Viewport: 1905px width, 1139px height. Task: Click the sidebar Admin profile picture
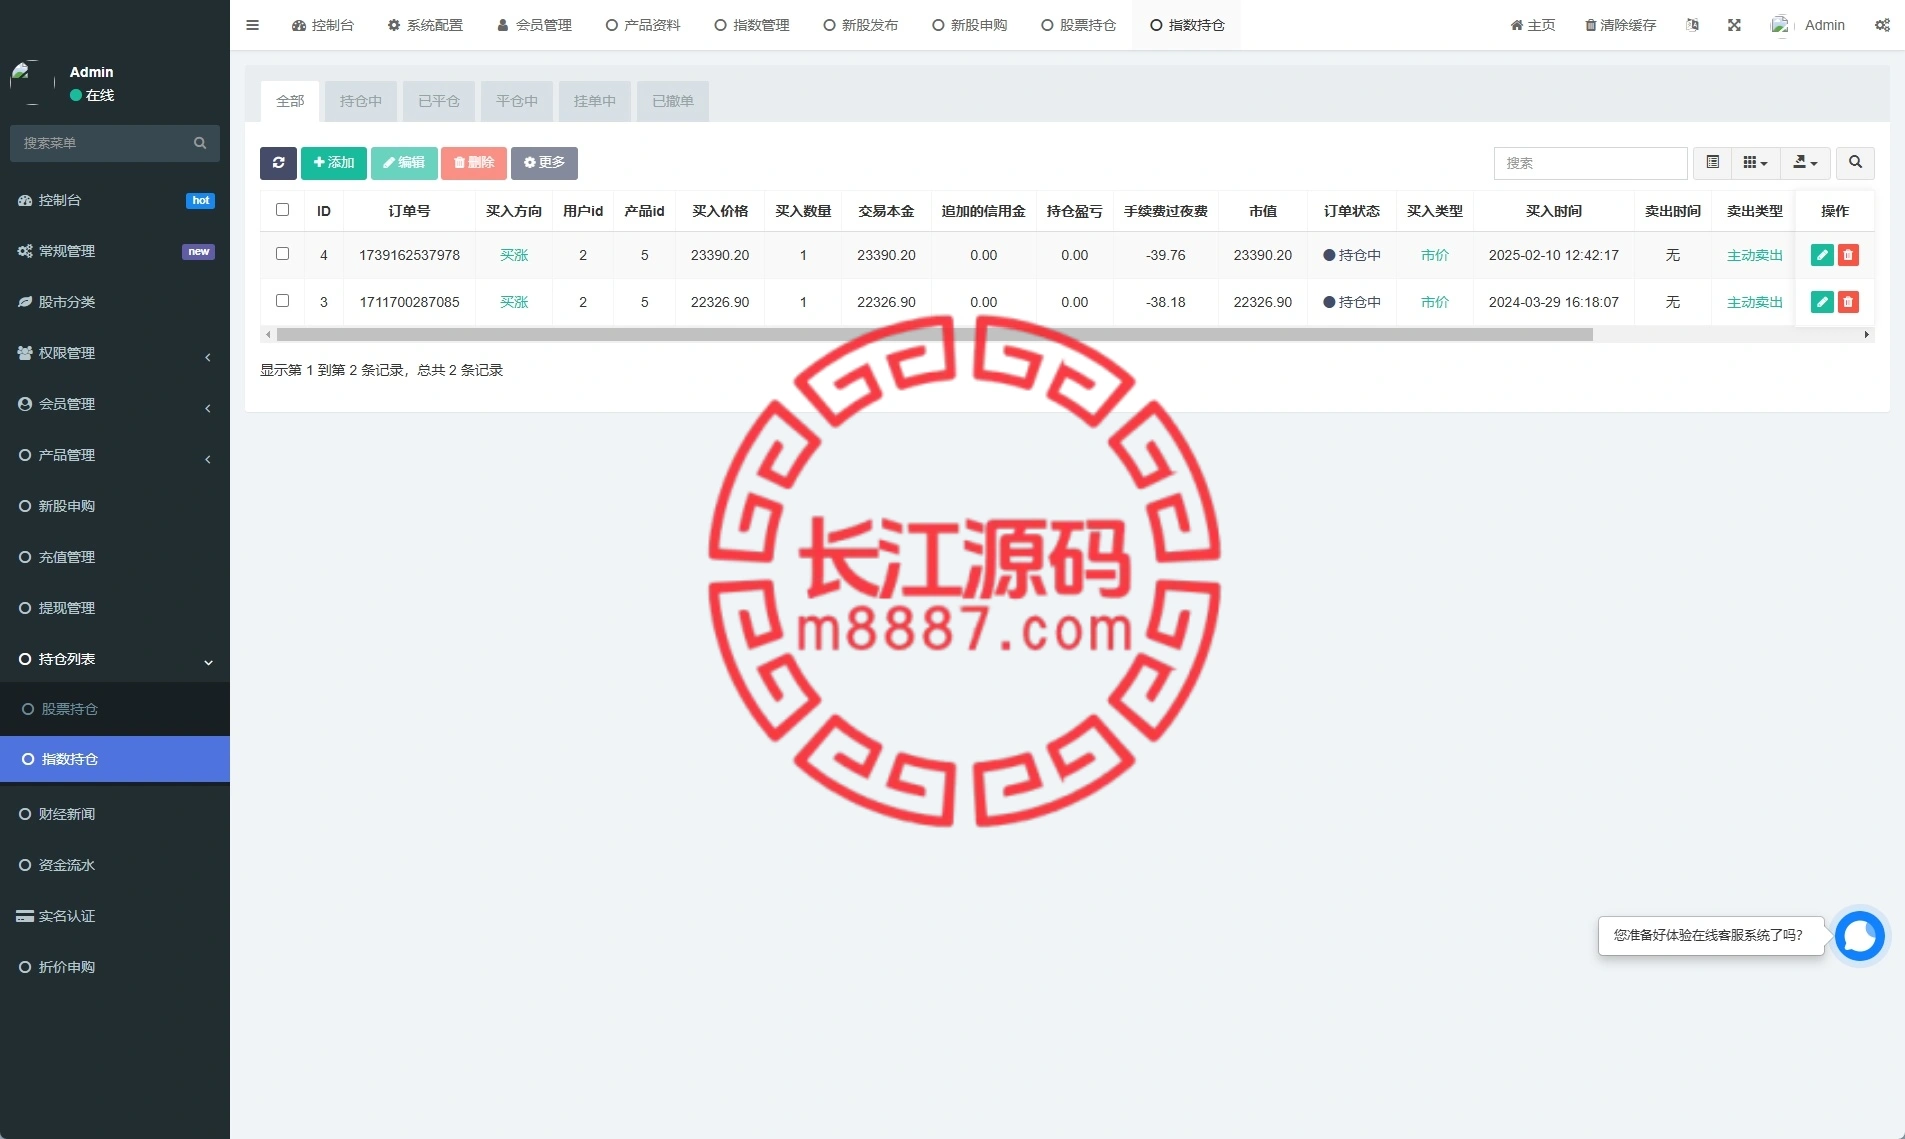(32, 82)
